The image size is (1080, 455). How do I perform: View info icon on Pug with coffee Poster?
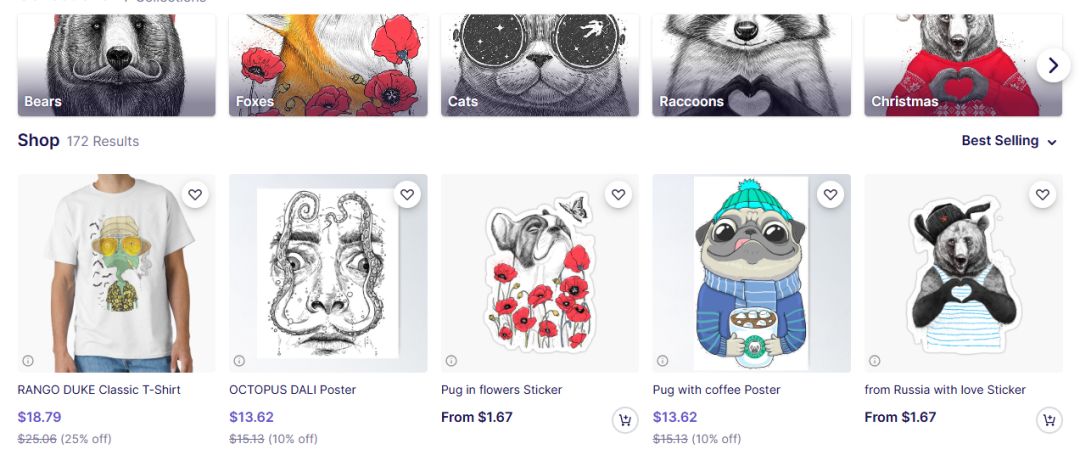point(663,361)
